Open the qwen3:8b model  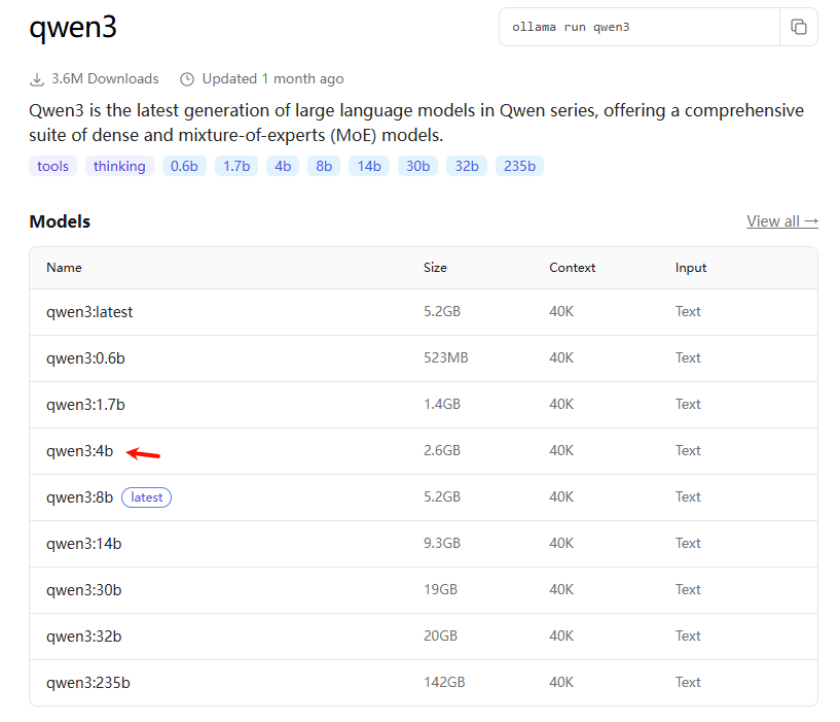(80, 498)
